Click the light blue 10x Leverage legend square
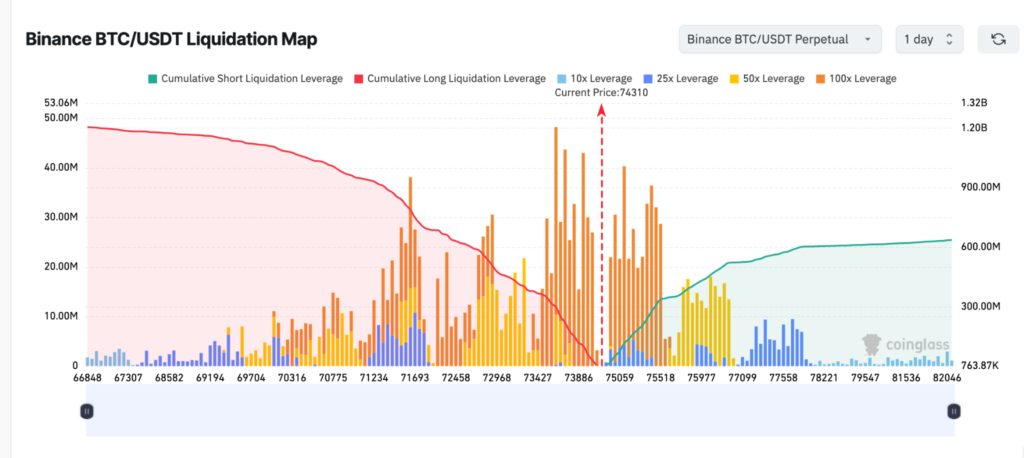The height and width of the screenshot is (458, 1024). 563,78
